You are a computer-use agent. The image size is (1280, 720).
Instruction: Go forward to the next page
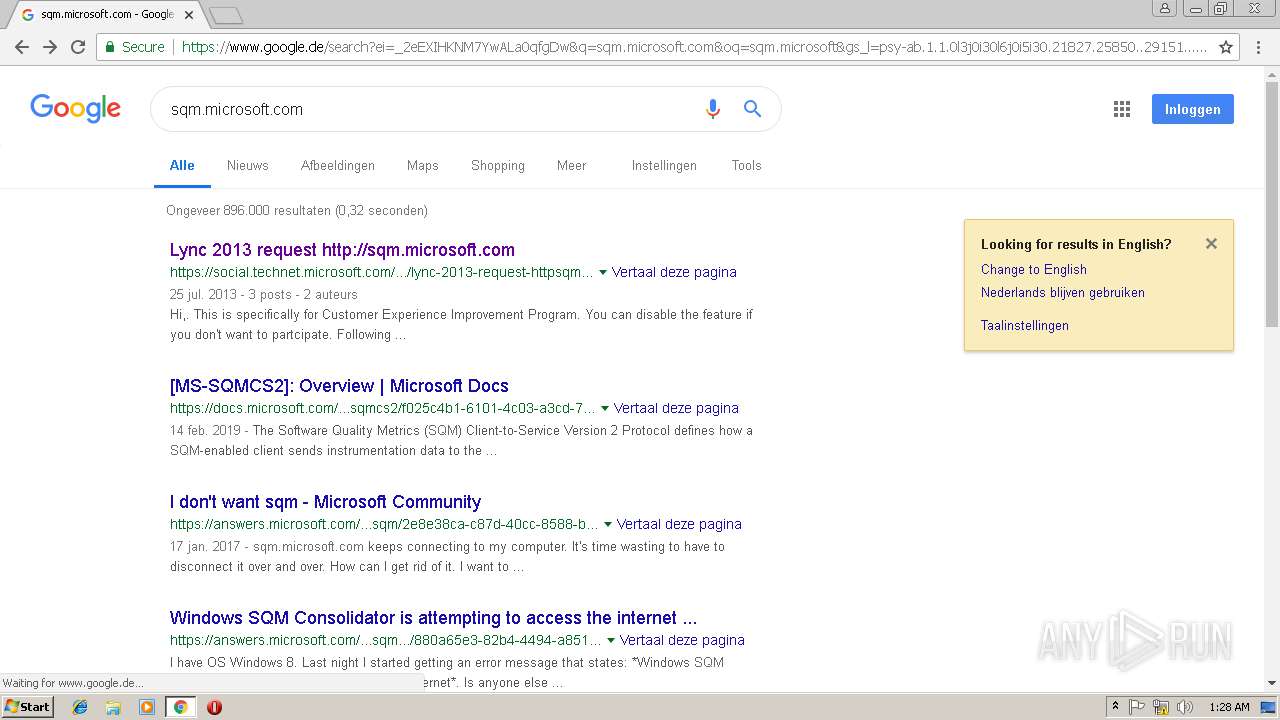coord(50,47)
